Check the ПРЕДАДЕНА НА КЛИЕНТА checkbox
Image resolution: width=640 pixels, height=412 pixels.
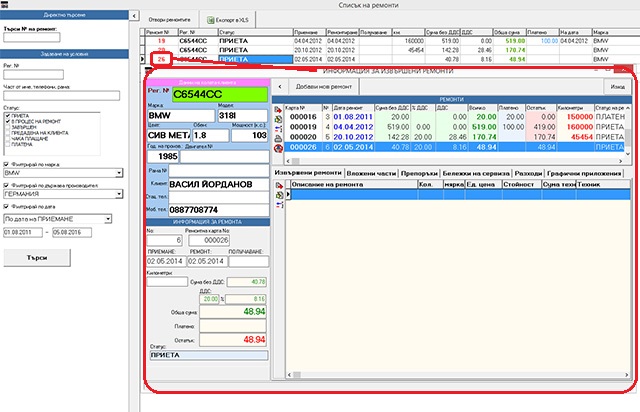coord(8,133)
